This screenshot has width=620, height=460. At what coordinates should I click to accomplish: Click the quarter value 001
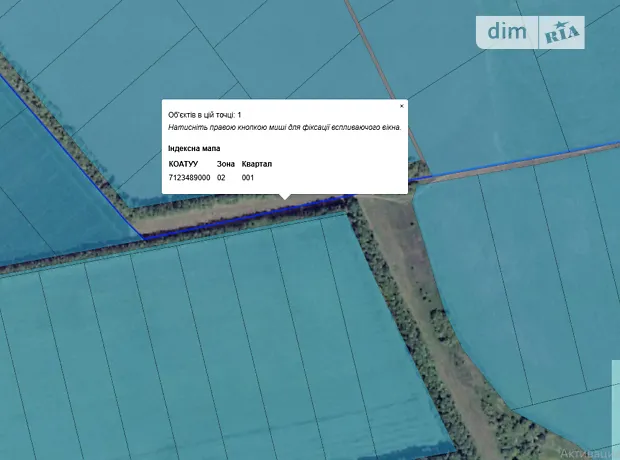pyautogui.click(x=248, y=177)
